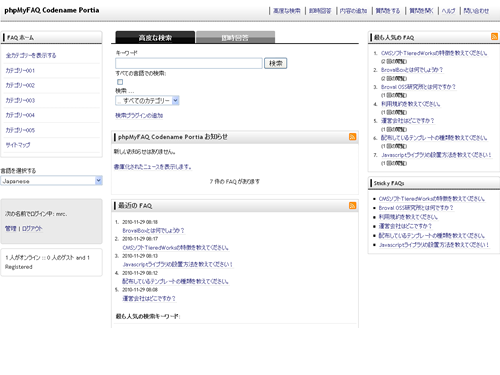Screen dimensions: 500x375
Task: Open カテゴリー003 in the sidebar
Action: (20, 100)
